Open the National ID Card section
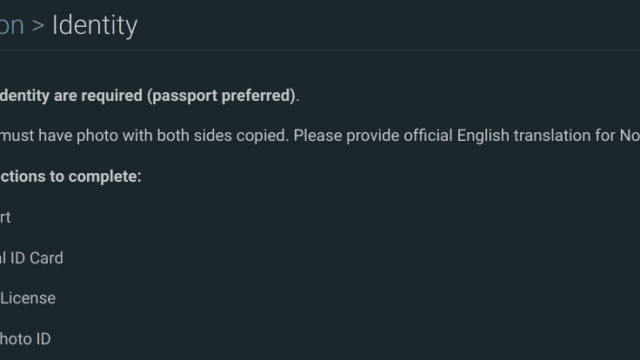 31,258
